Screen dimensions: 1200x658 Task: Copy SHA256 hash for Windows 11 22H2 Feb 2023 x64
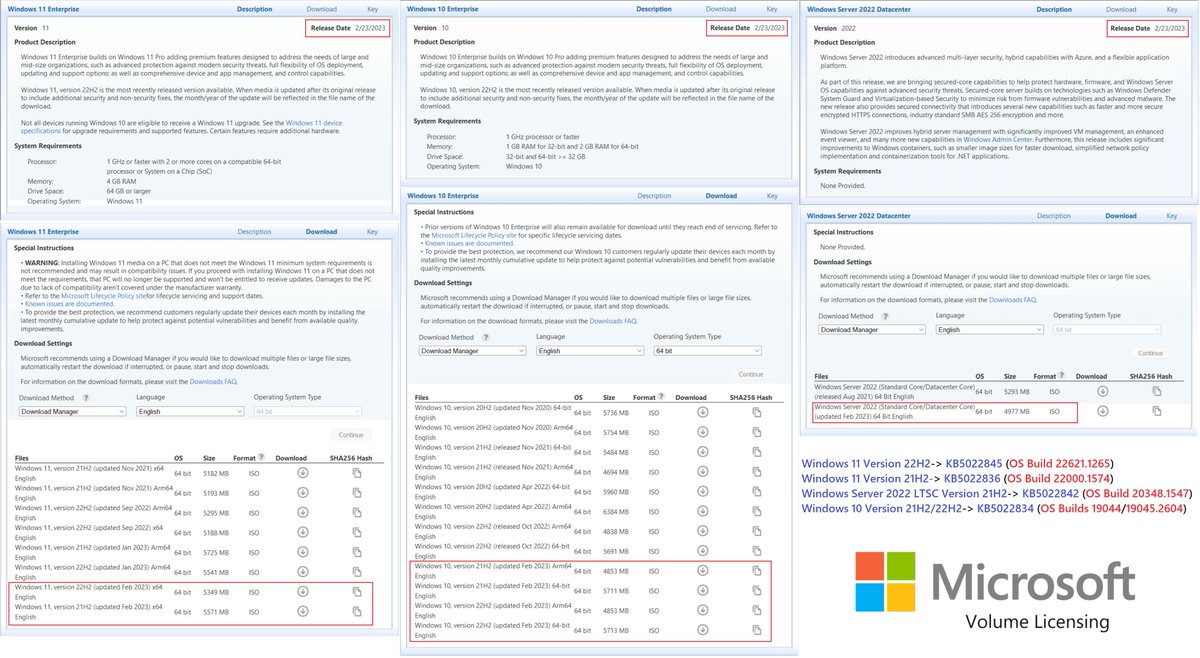pos(357,592)
